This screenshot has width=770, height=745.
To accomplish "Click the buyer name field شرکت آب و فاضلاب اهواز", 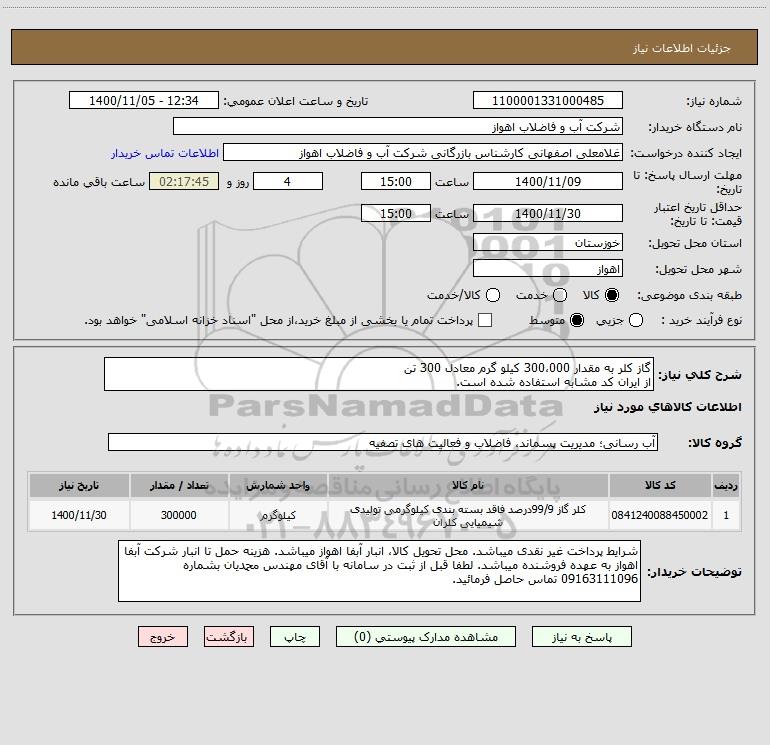I will pos(398,127).
